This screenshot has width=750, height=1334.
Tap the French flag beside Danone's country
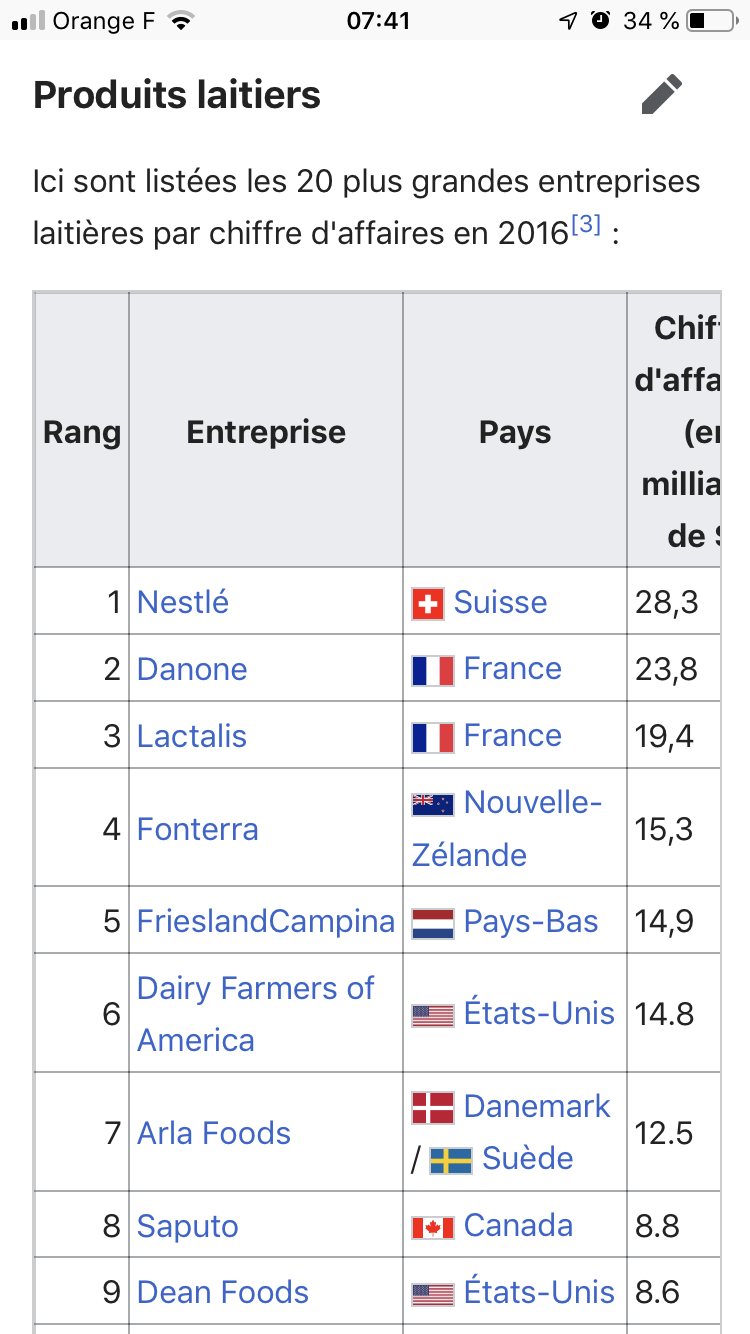433,670
